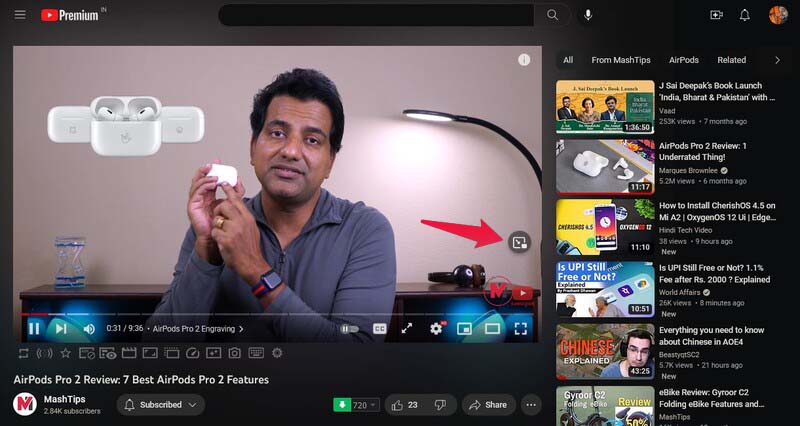Show more filter chips with the arrow
This screenshot has height=426, width=800.
pos(777,60)
